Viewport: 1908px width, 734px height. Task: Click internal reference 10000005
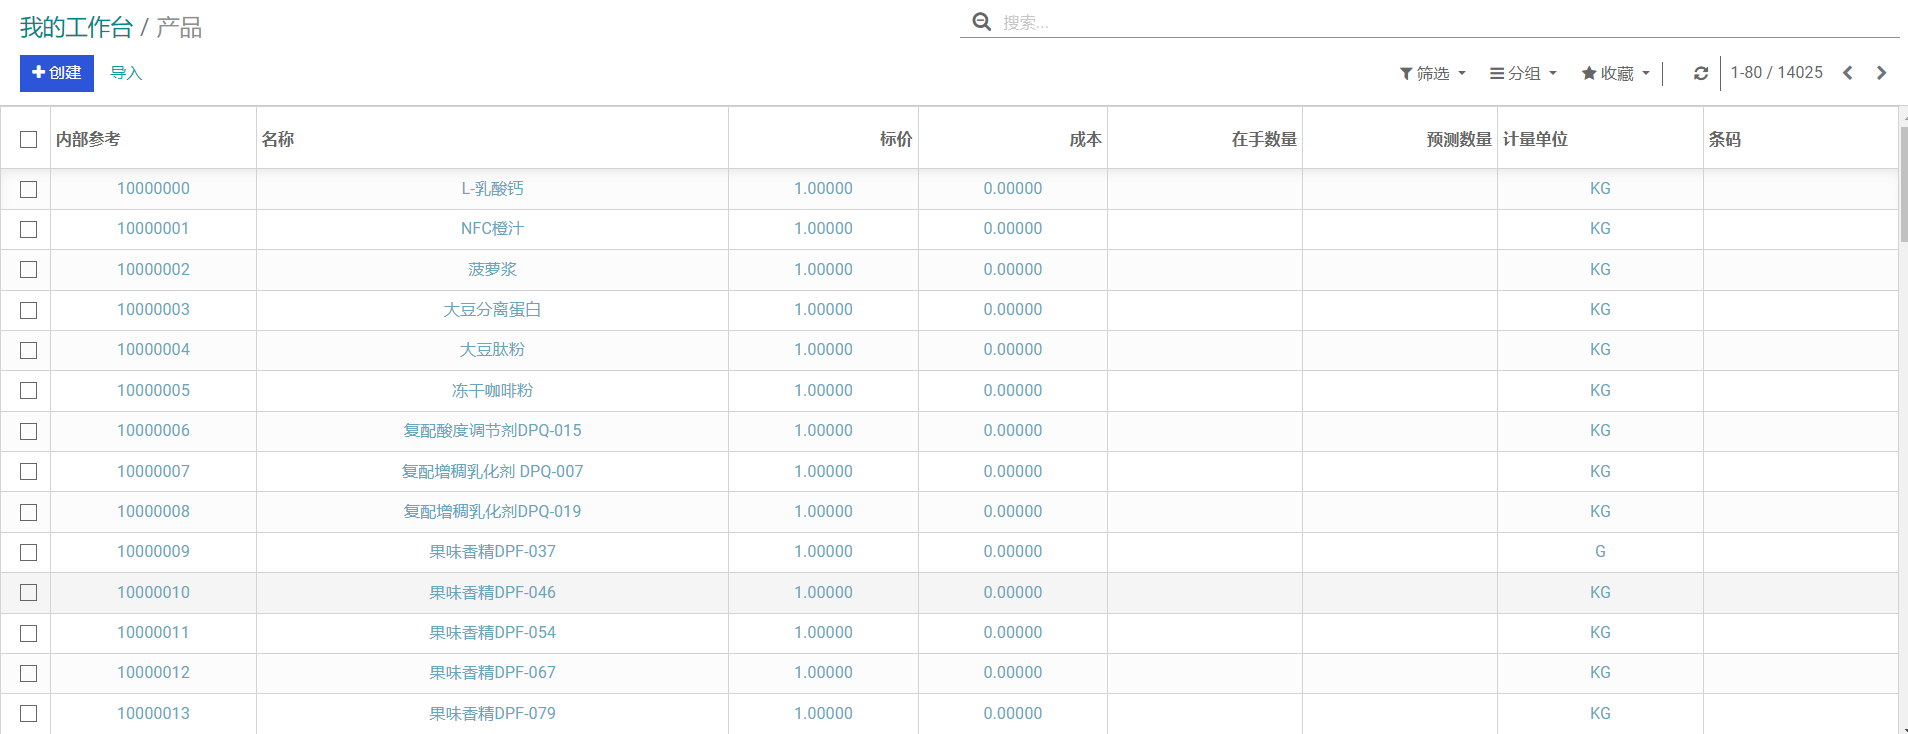(153, 390)
